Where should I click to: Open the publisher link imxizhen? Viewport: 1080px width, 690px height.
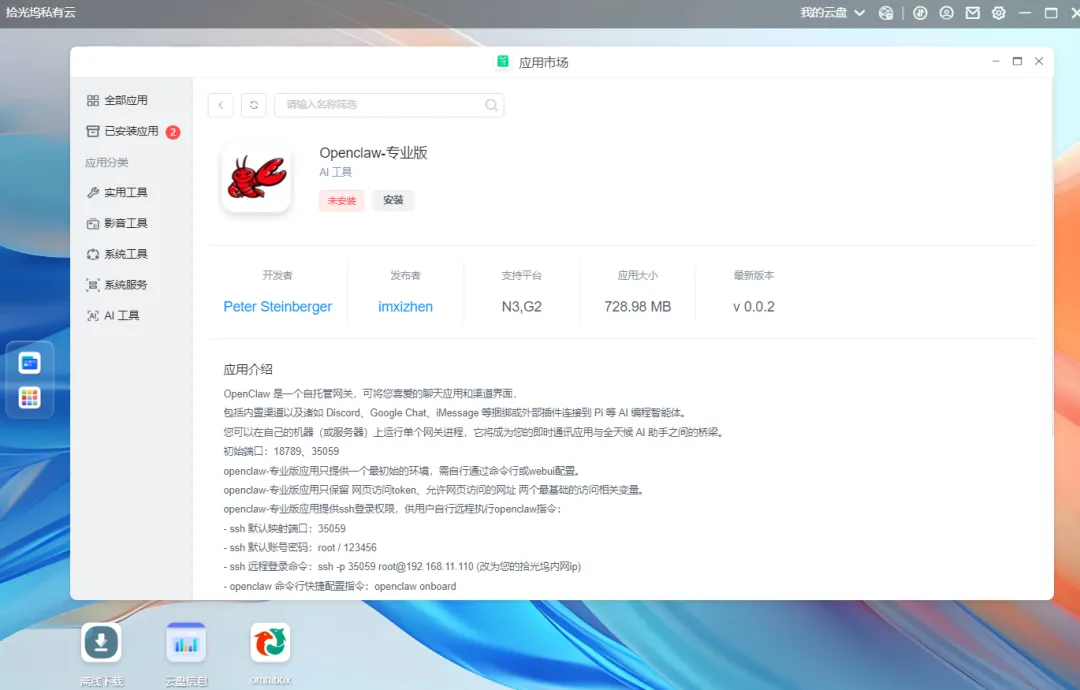405,306
